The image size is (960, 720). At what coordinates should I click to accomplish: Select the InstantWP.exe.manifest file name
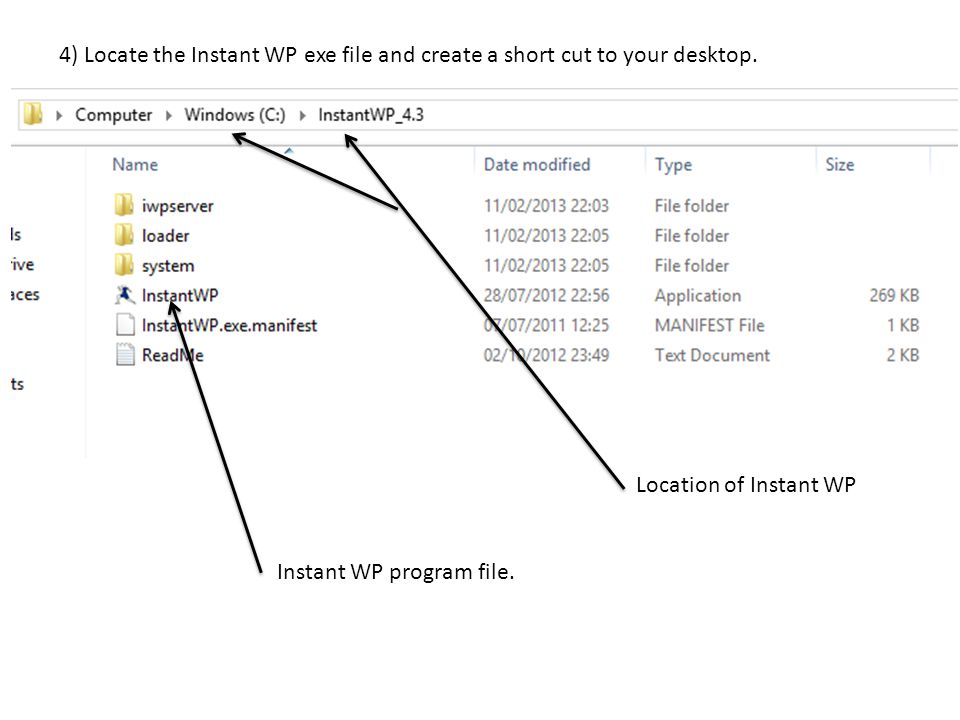tap(230, 326)
